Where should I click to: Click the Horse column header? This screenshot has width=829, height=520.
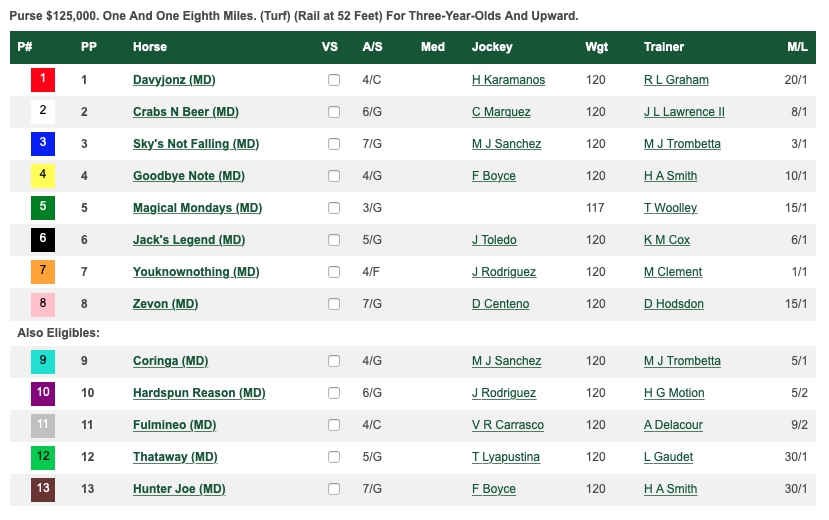(150, 47)
